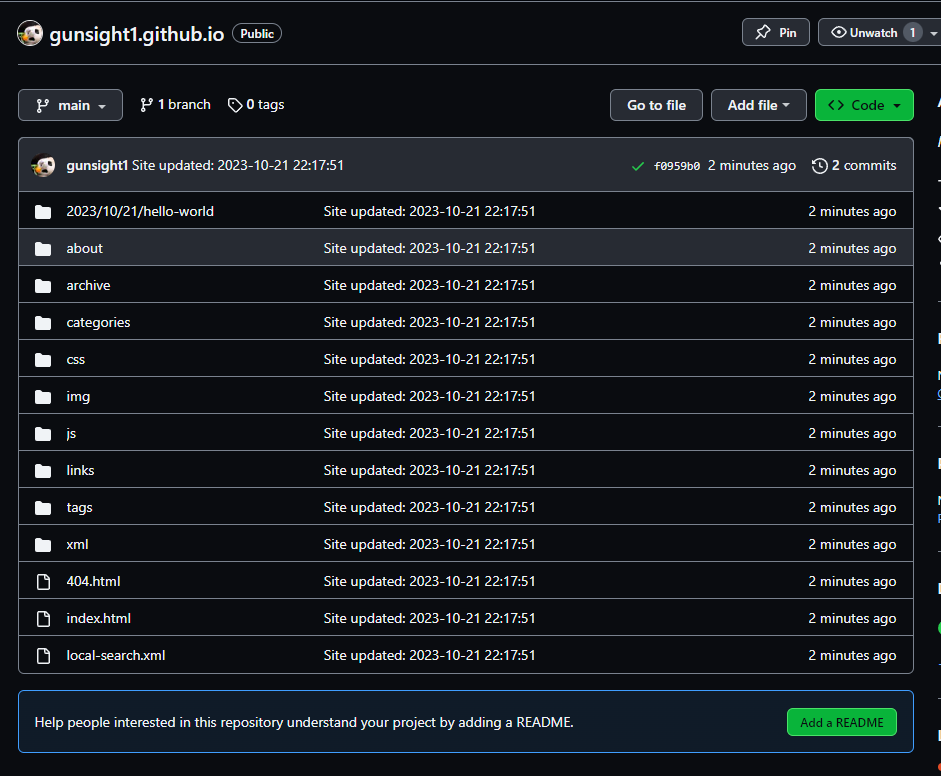The width and height of the screenshot is (941, 776).
Task: Click the tag icon next to 0 tags
Action: (x=235, y=105)
